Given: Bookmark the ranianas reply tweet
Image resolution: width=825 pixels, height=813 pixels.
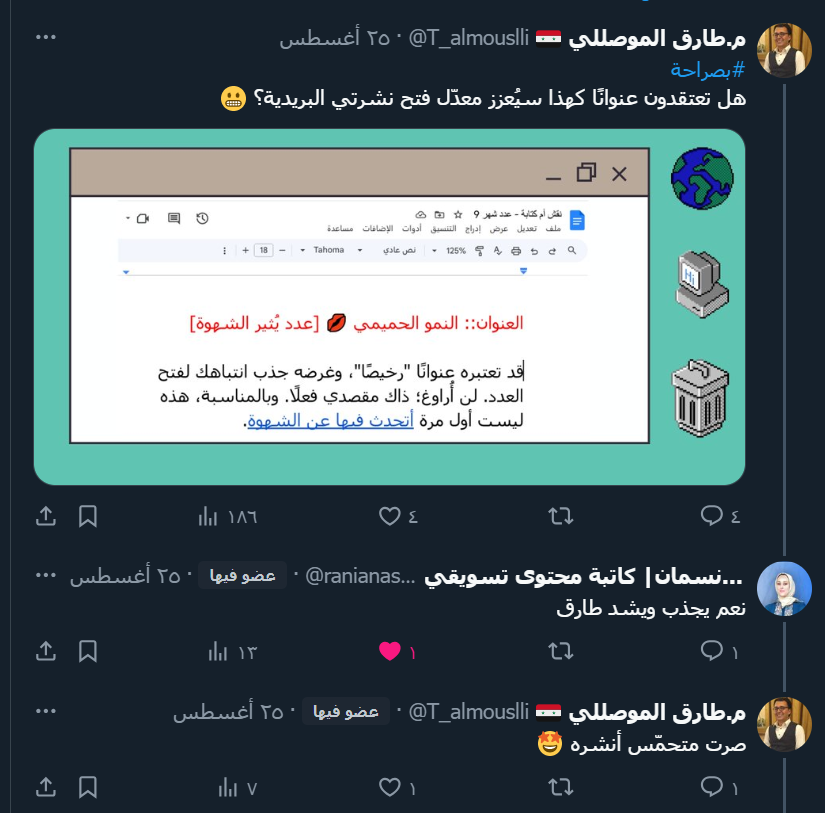Looking at the screenshot, I should [x=87, y=651].
